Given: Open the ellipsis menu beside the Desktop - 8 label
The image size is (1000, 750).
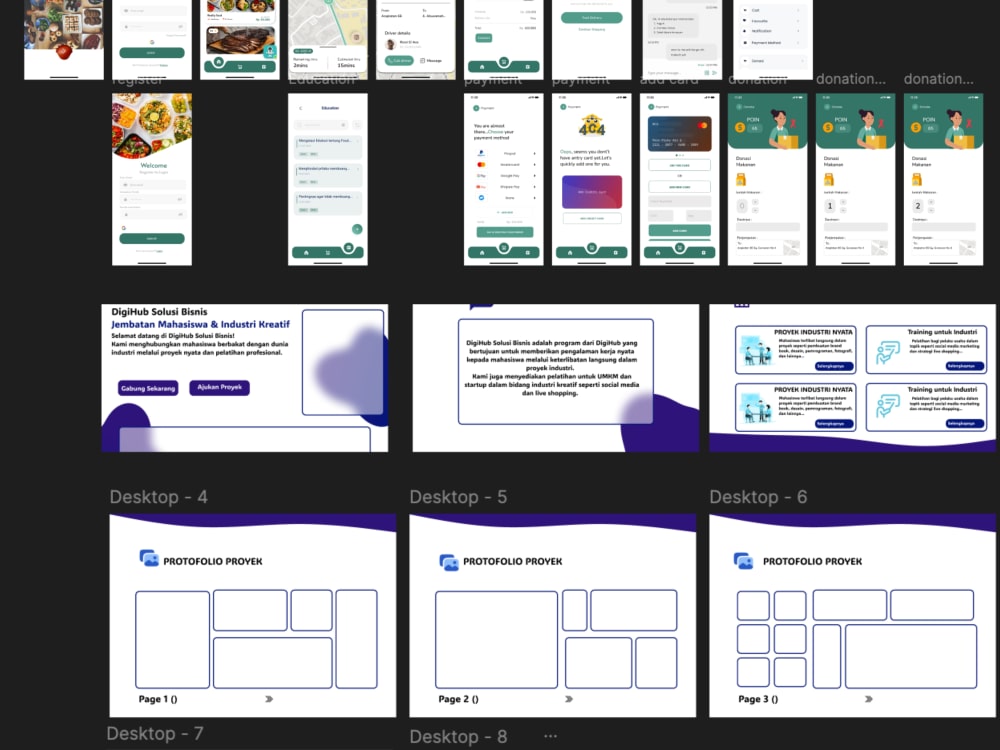Looking at the screenshot, I should point(550,736).
